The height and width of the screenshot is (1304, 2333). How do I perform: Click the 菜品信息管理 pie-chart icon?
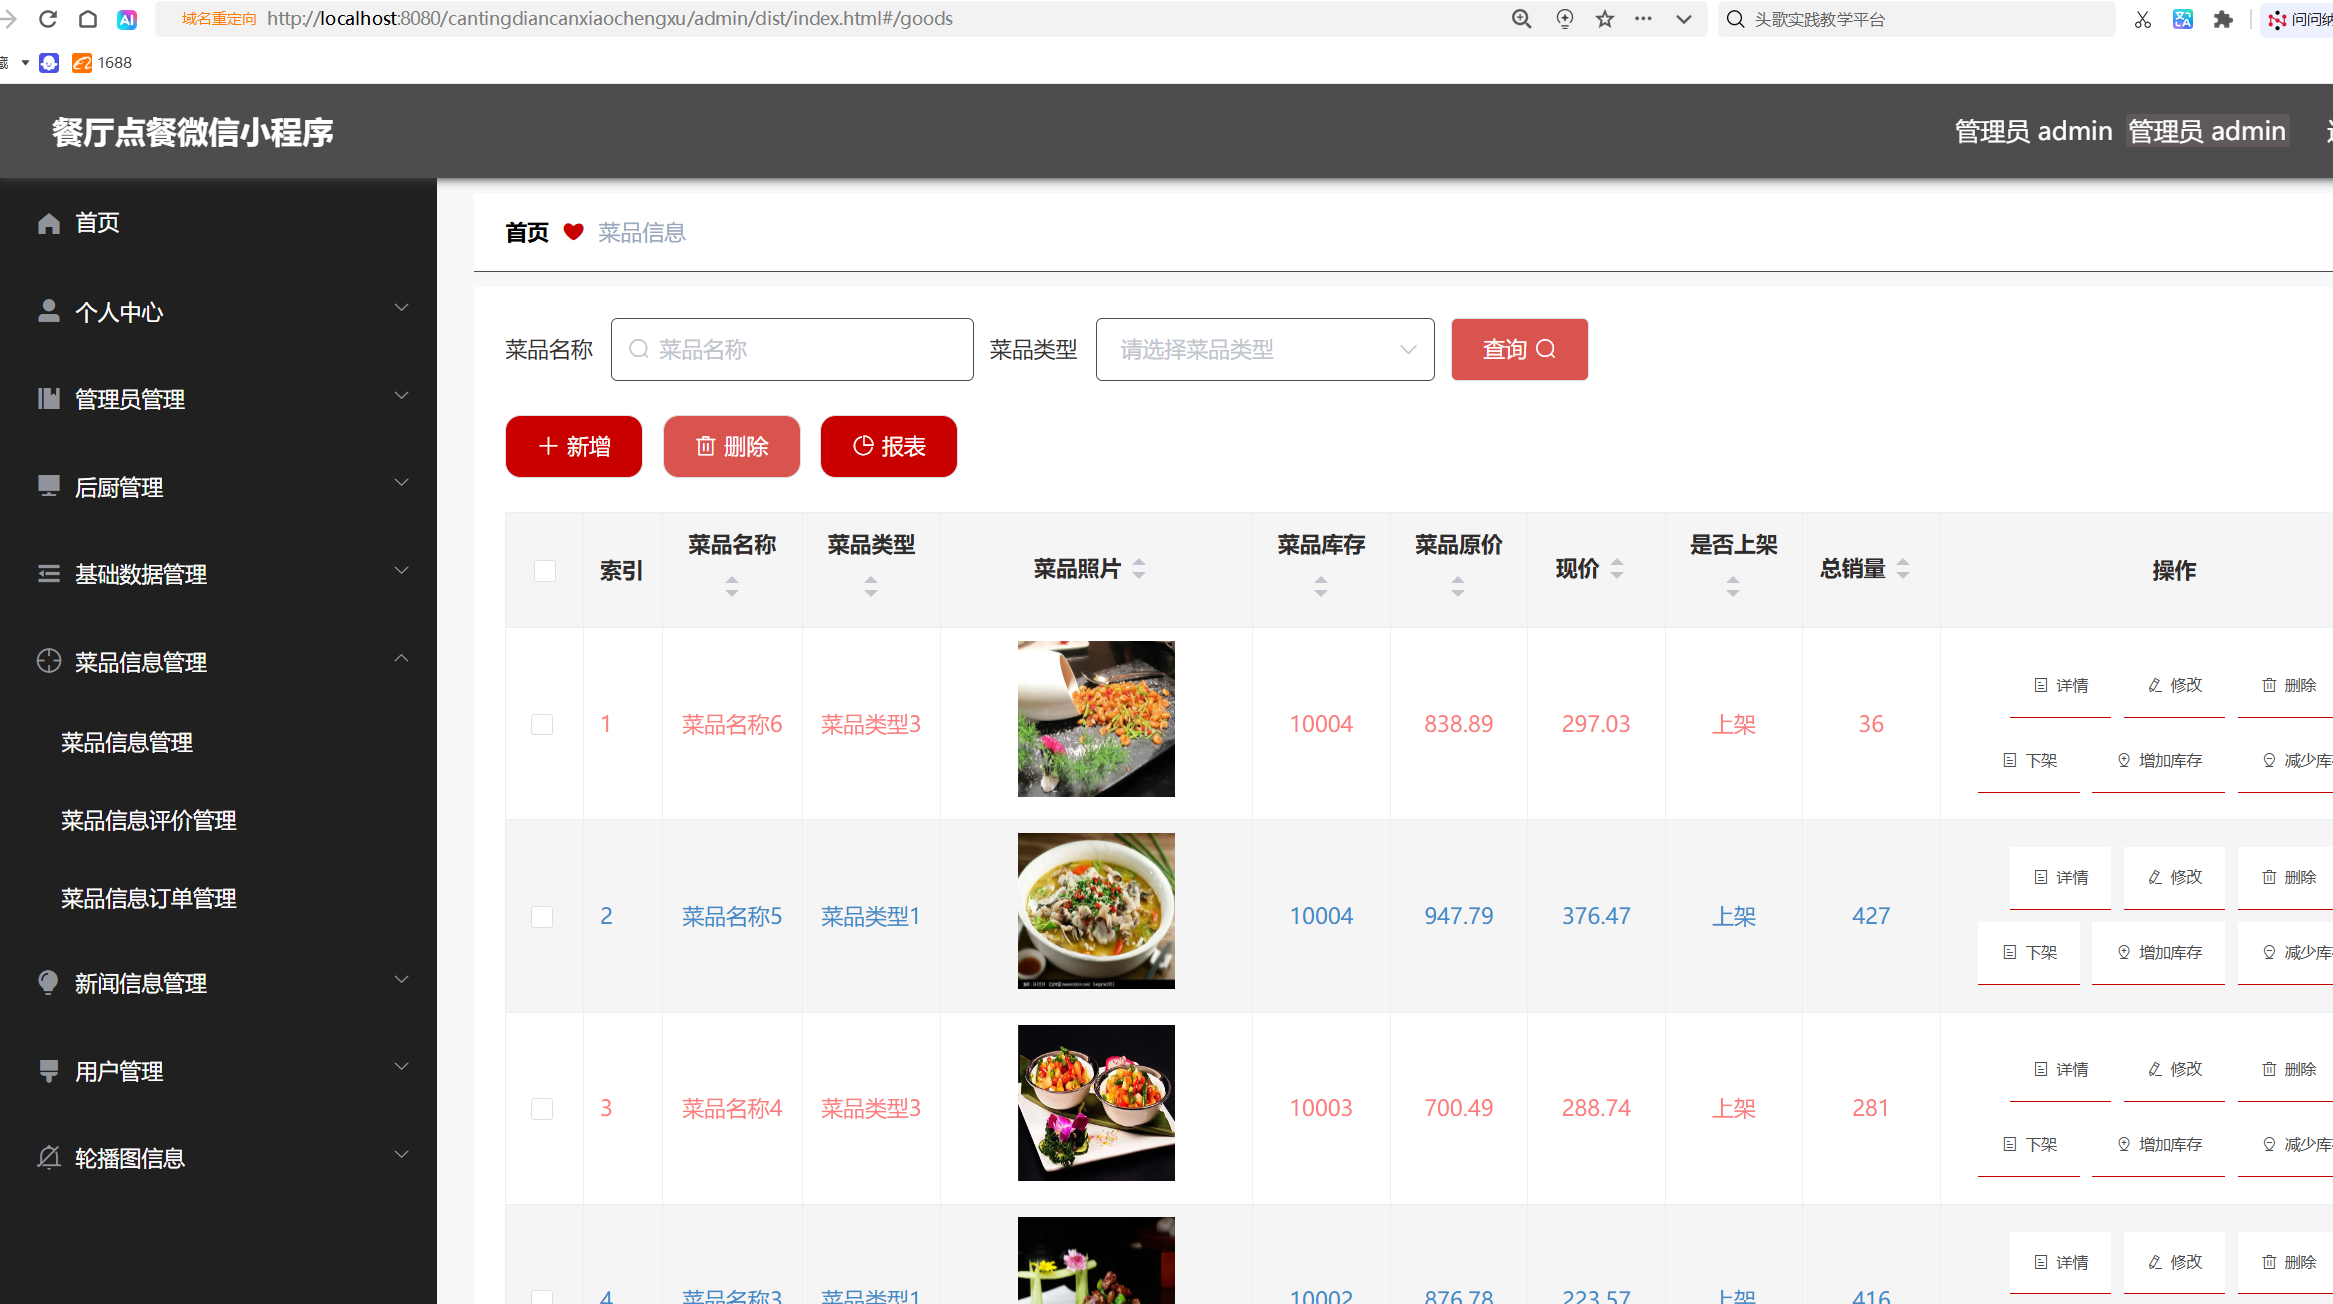(x=48, y=661)
